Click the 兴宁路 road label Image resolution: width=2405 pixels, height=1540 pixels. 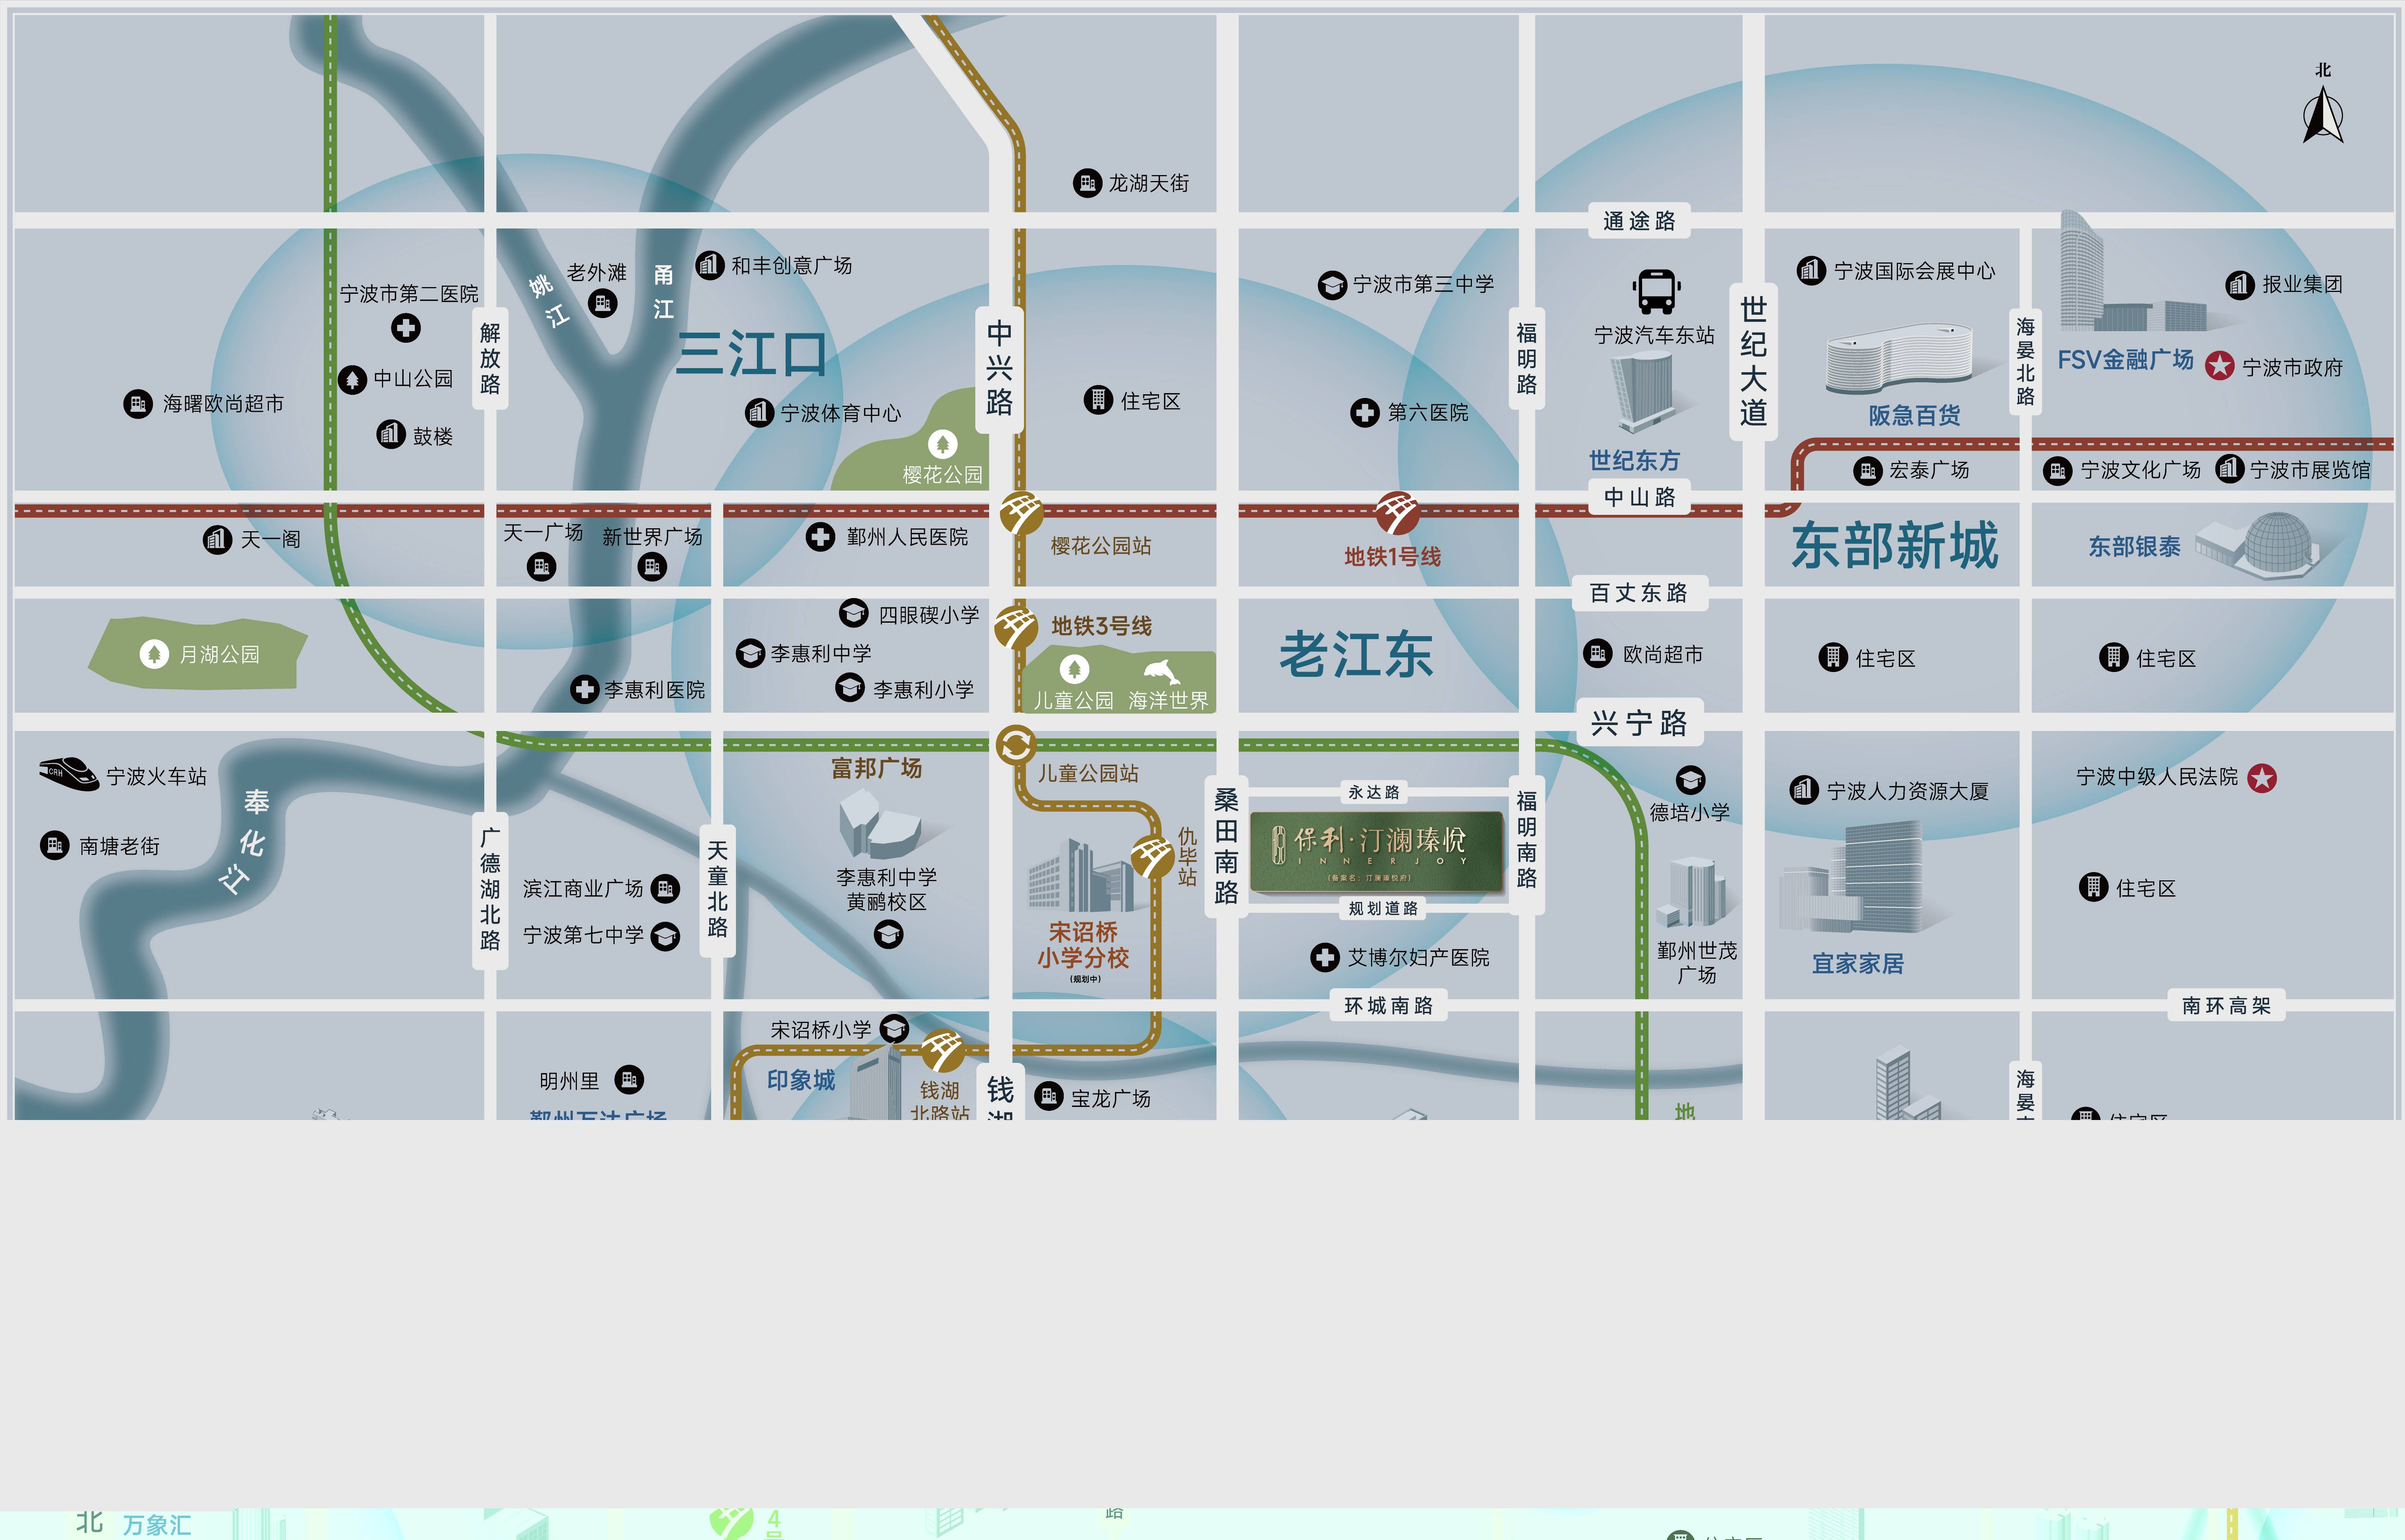pyautogui.click(x=1639, y=722)
